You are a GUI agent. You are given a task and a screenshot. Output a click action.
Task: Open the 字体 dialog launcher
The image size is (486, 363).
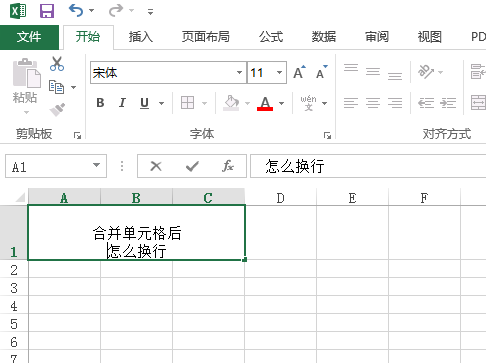click(x=327, y=135)
